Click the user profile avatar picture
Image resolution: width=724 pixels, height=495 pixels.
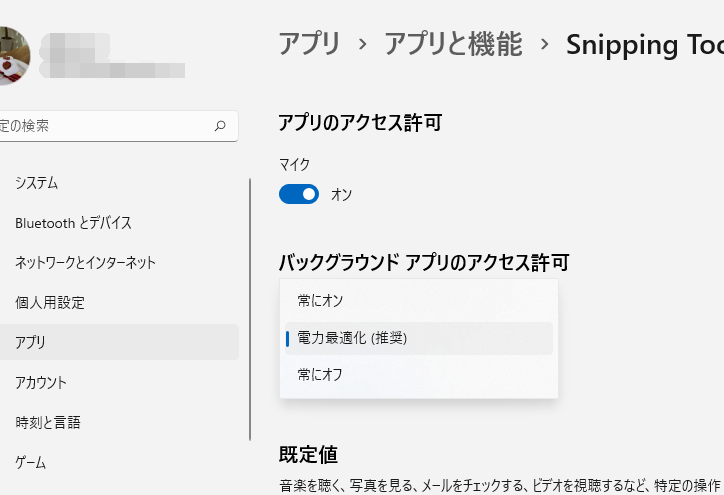click(x=20, y=54)
